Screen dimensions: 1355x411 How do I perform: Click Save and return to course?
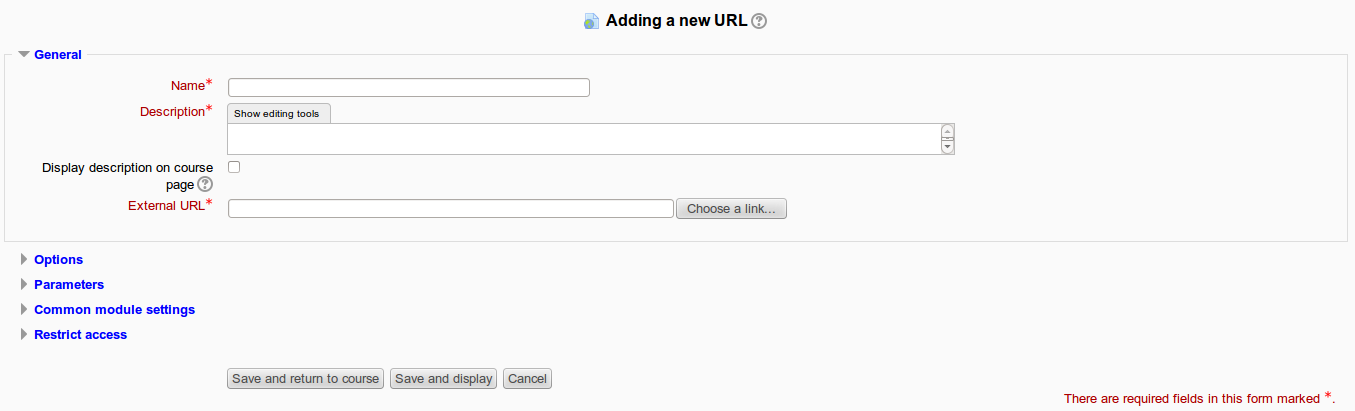tap(306, 379)
